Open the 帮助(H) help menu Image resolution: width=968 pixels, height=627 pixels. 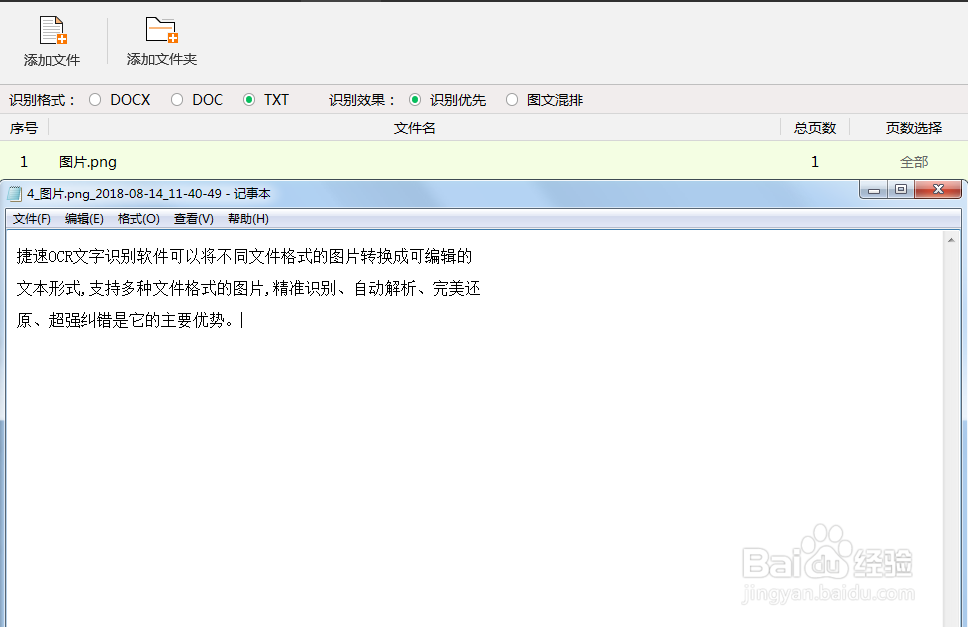click(x=247, y=218)
